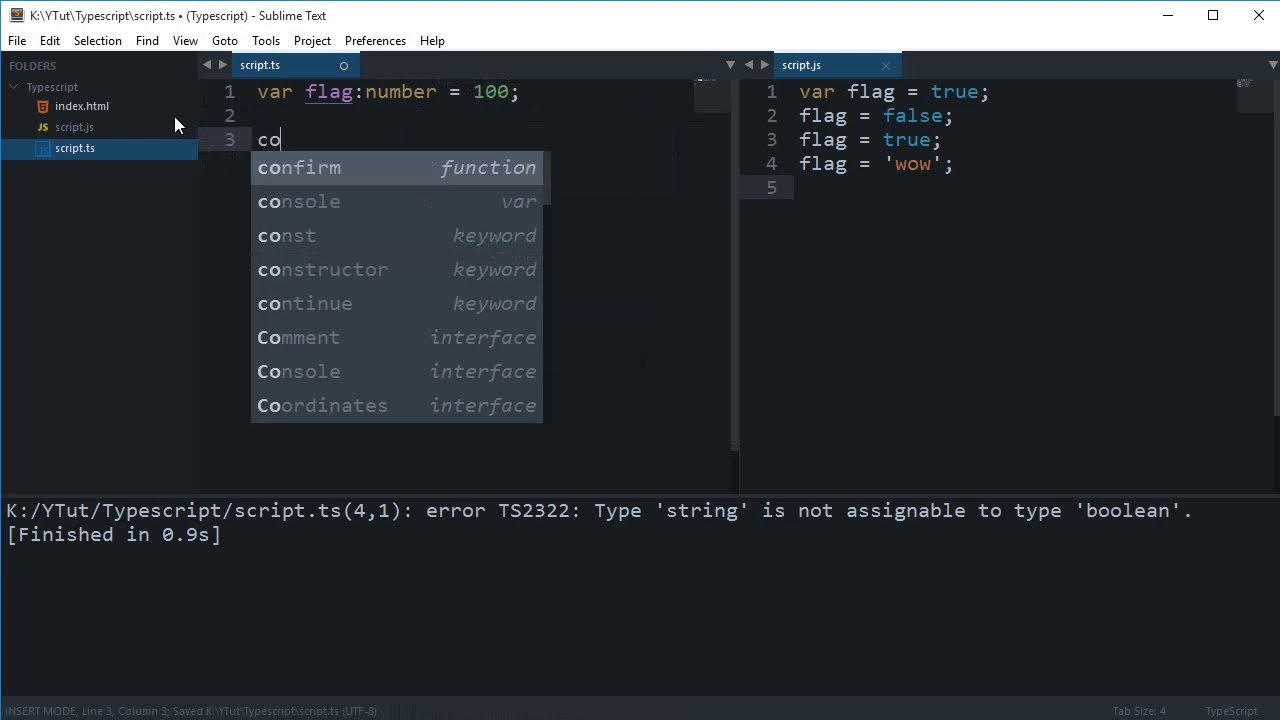This screenshot has width=1280, height=720.
Task: Switch to the script.ts tab
Action: coord(260,65)
